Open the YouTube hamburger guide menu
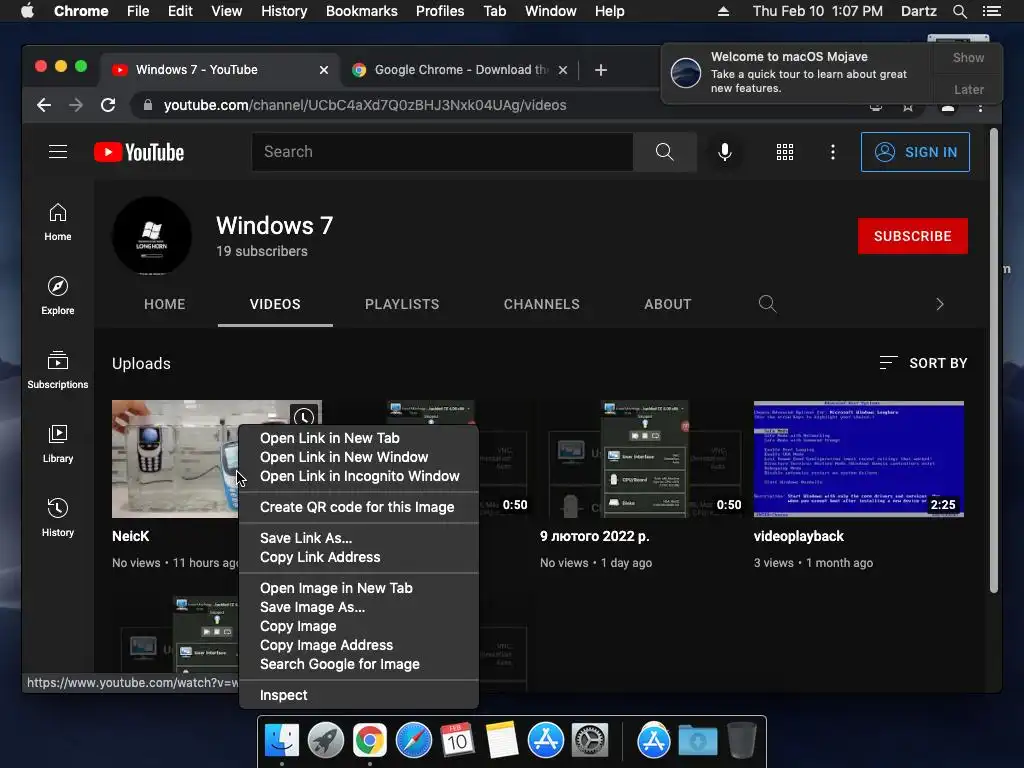The width and height of the screenshot is (1024, 768). click(x=58, y=152)
